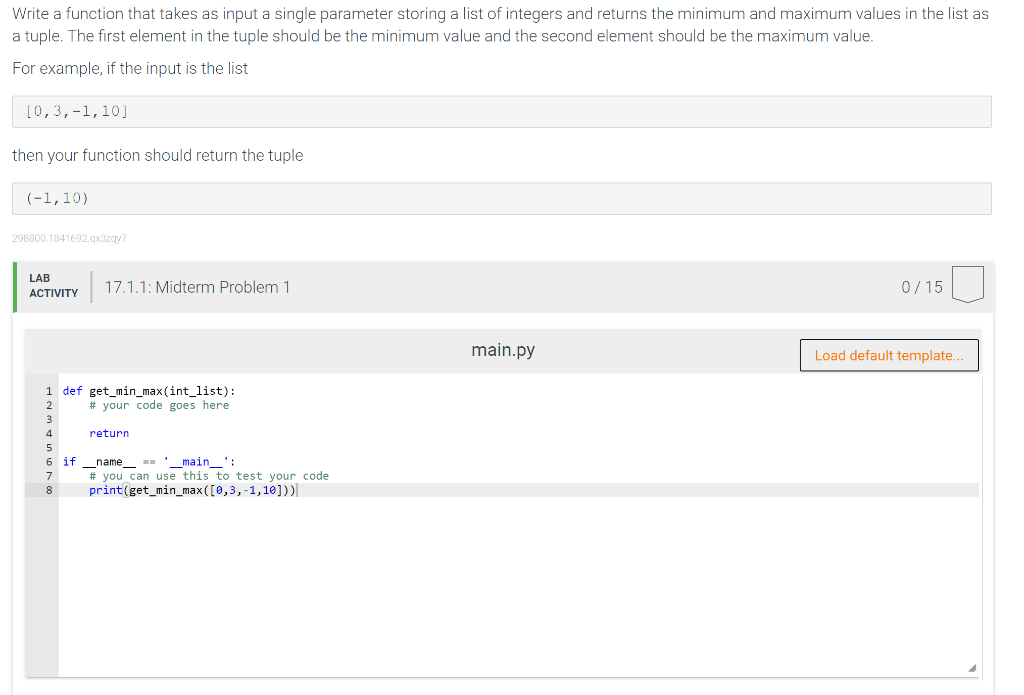This screenshot has width=1024, height=695.
Task: Click line number 8 beside the print statement
Action: click(x=48, y=490)
